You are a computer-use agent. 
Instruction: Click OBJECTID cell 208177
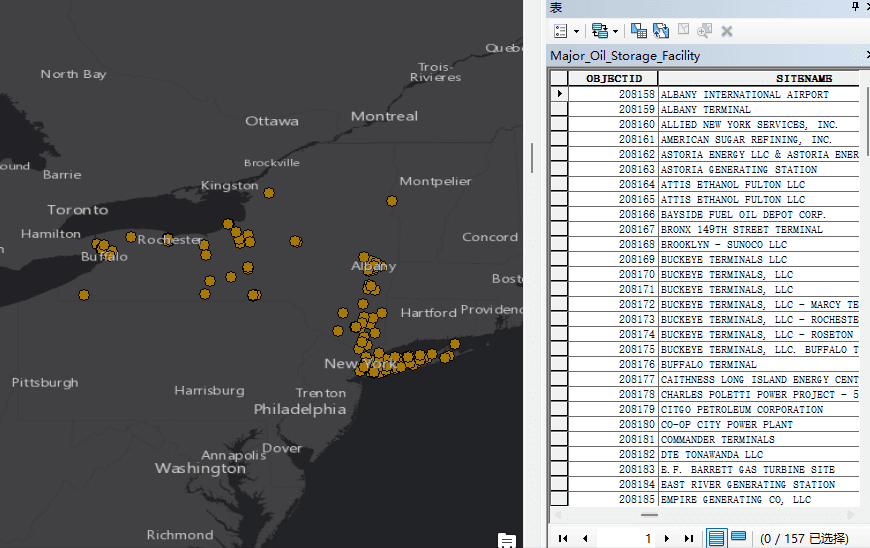[614, 379]
